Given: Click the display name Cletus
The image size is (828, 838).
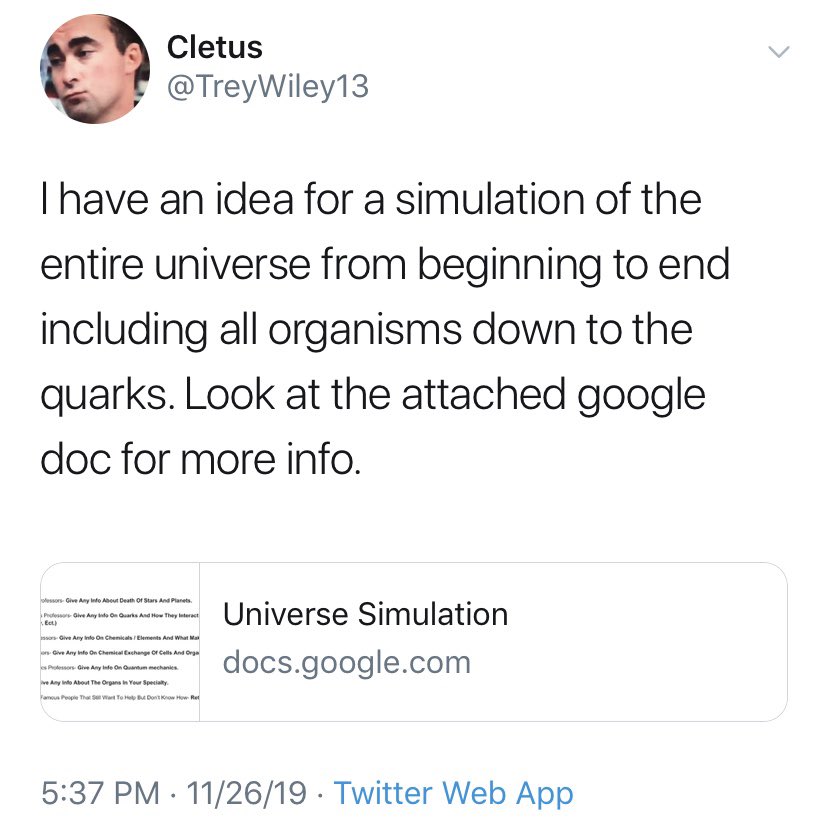Looking at the screenshot, I should tap(215, 46).
